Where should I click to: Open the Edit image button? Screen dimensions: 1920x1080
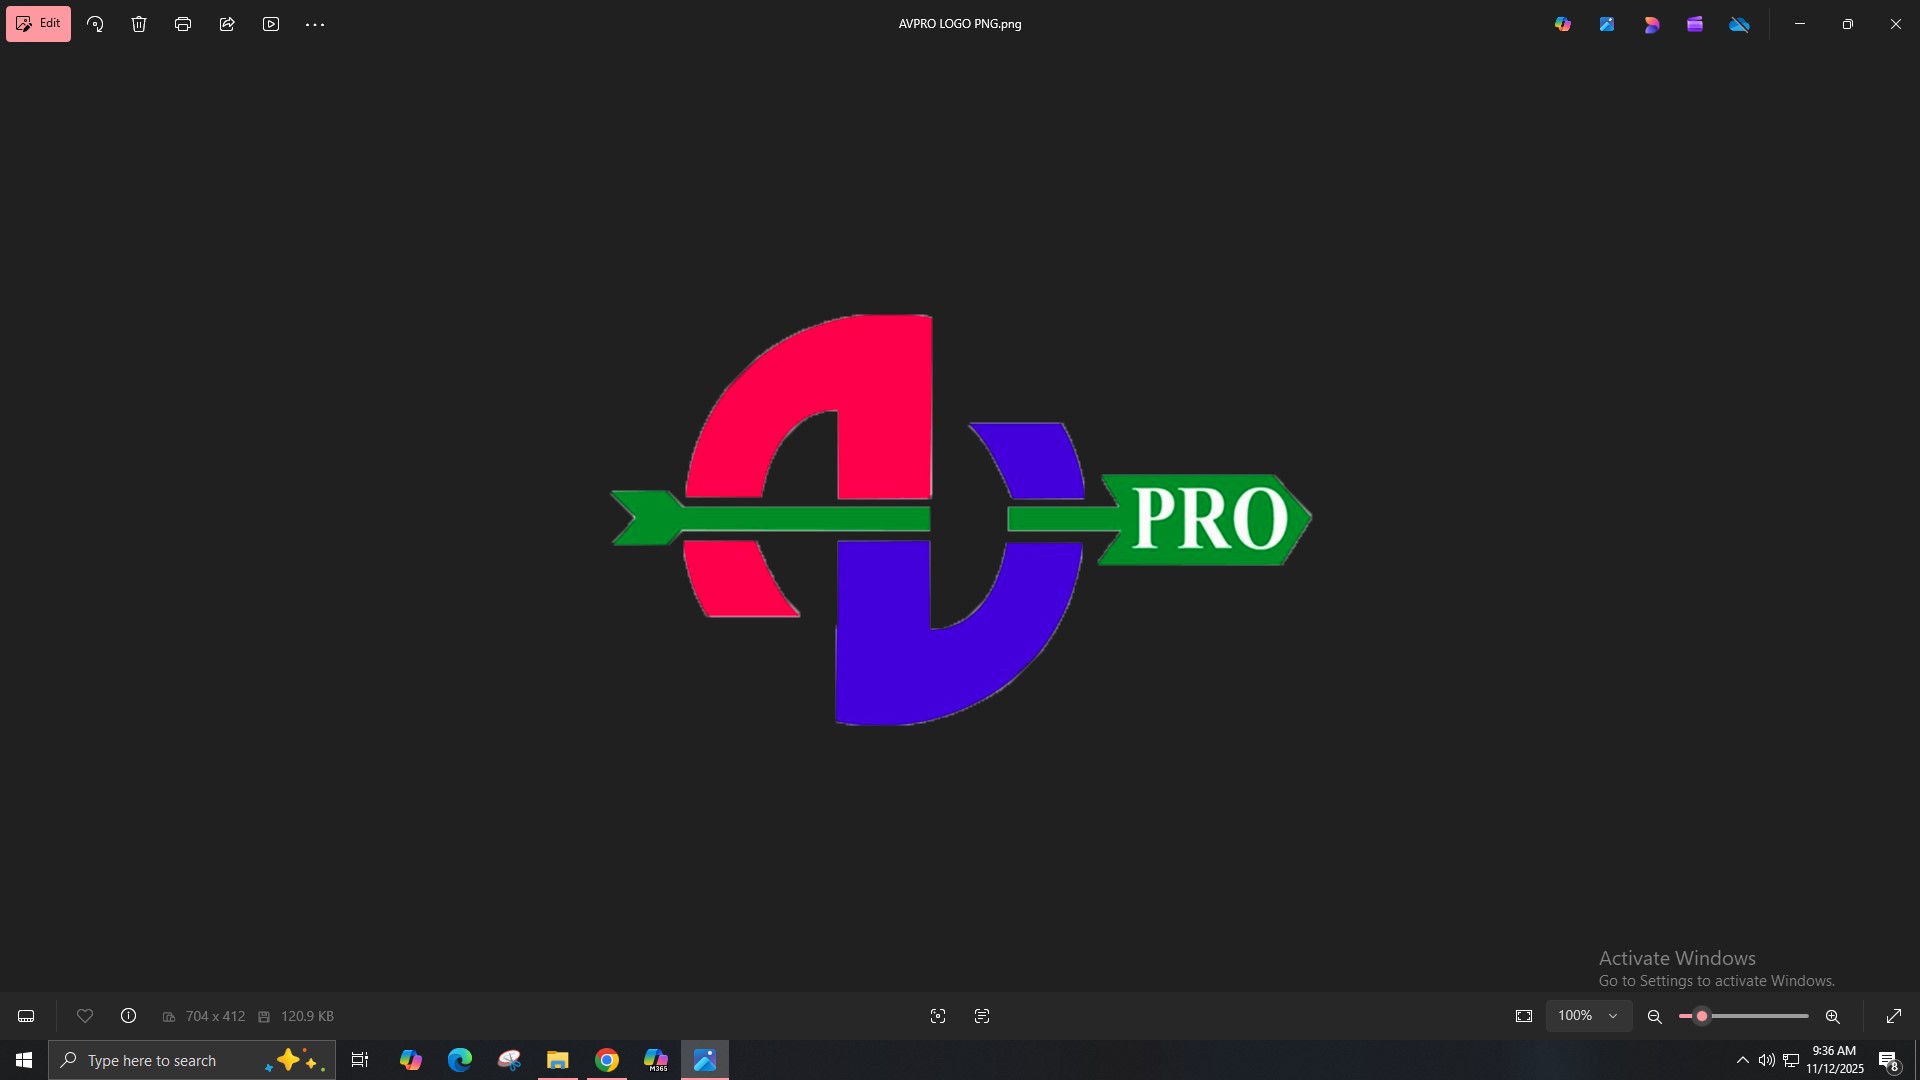[x=38, y=24]
